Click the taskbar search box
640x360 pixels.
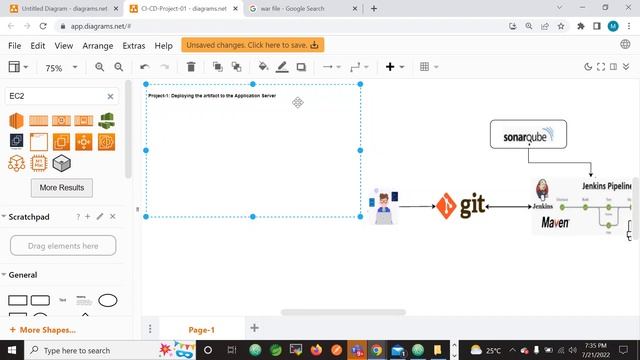click(110, 350)
